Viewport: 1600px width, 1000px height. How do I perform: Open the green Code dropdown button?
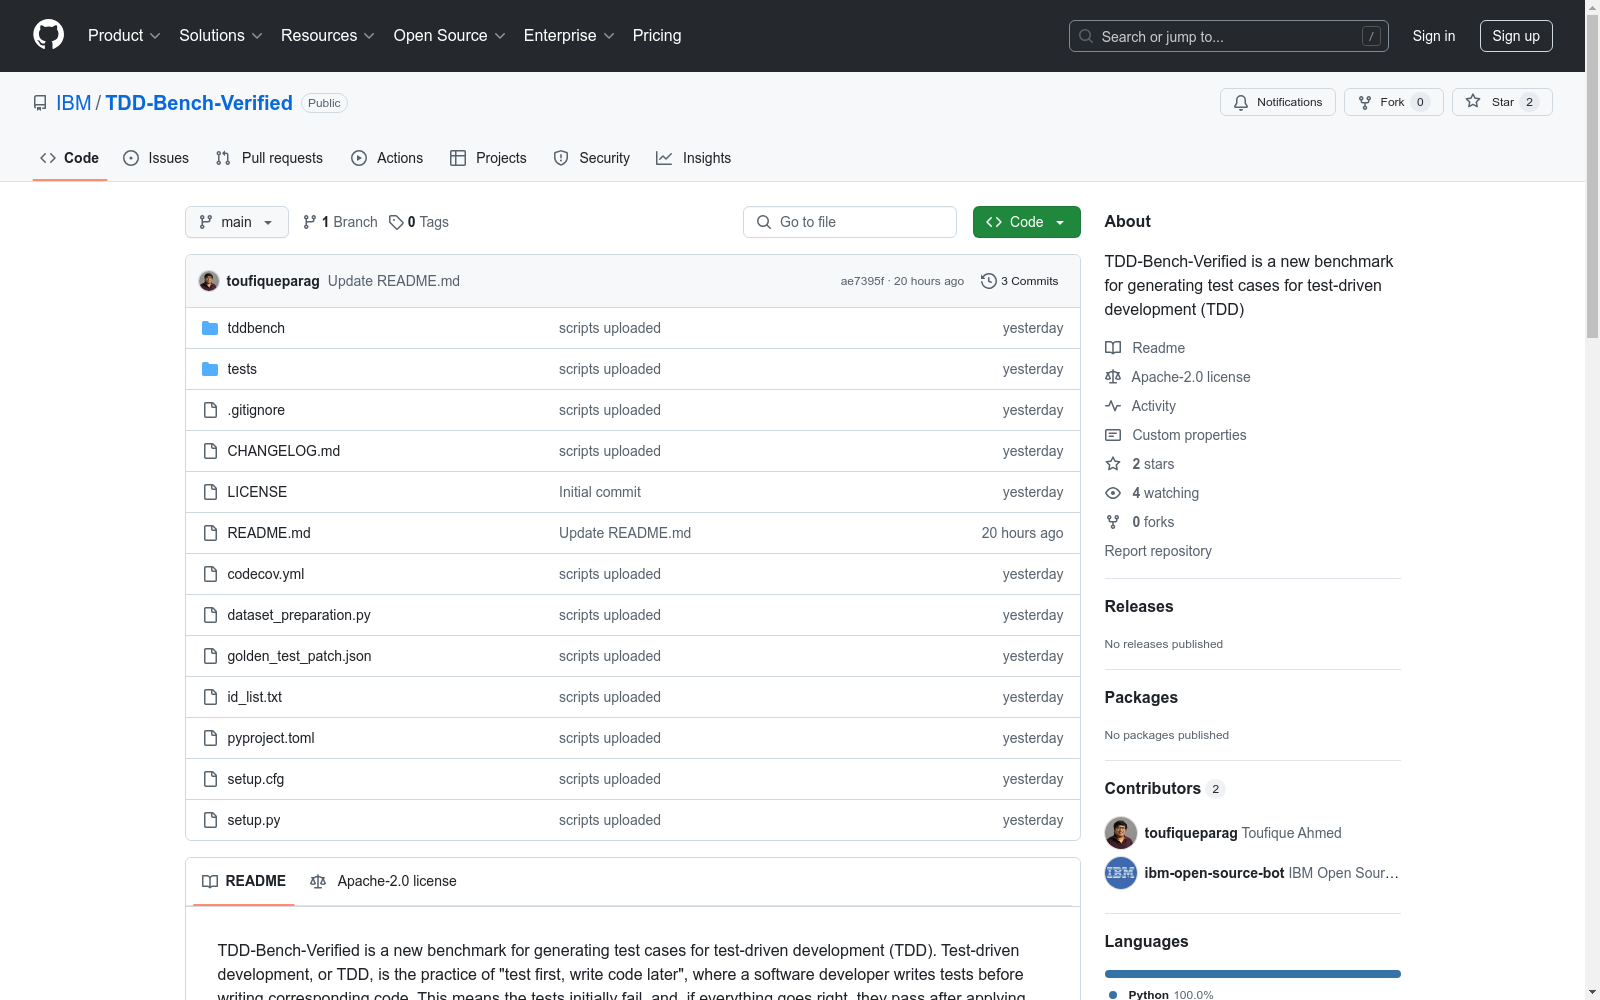click(1026, 222)
